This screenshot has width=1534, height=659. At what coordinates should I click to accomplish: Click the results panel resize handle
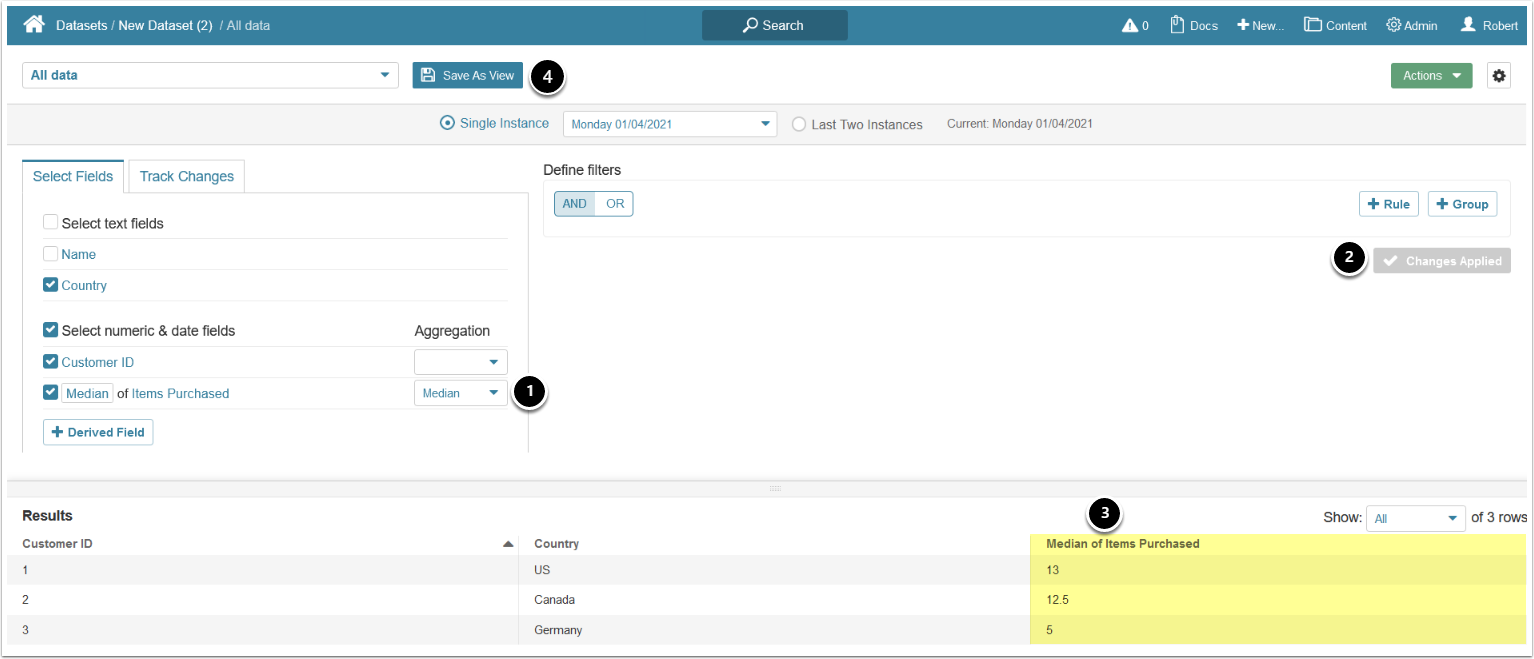point(774,489)
